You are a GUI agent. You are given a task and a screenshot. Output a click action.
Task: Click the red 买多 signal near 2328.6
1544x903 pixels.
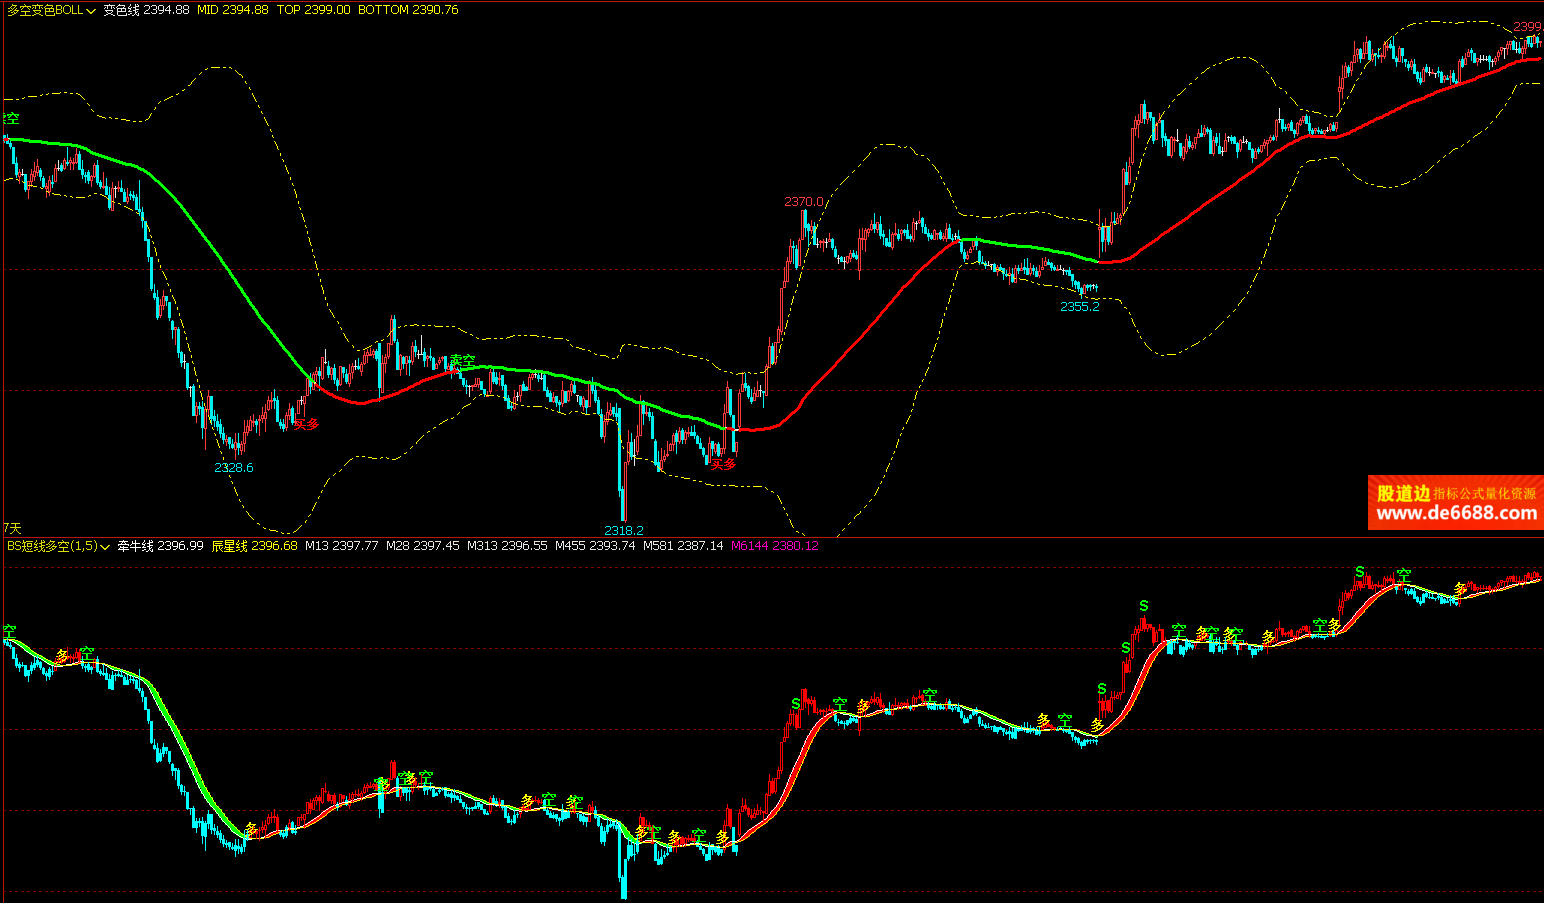(x=306, y=424)
